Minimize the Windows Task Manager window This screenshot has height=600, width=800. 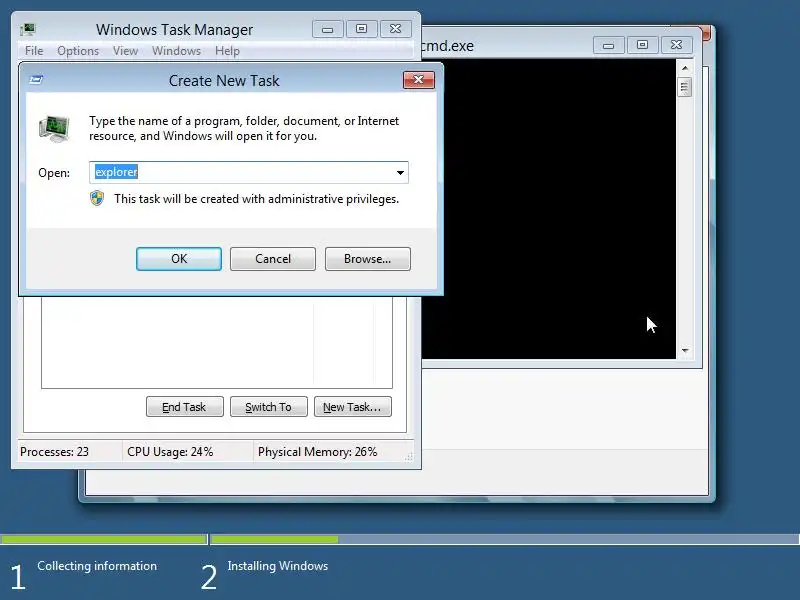click(328, 30)
